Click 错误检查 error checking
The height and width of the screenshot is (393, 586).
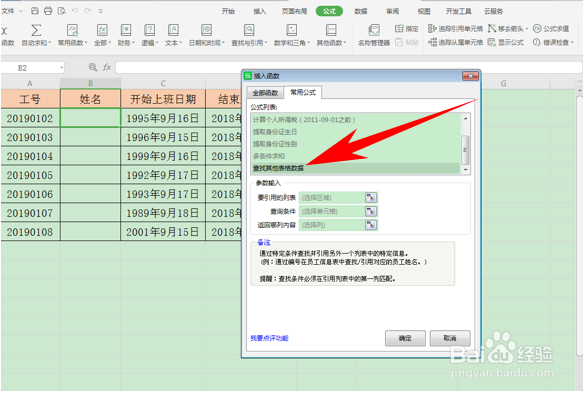pos(551,42)
